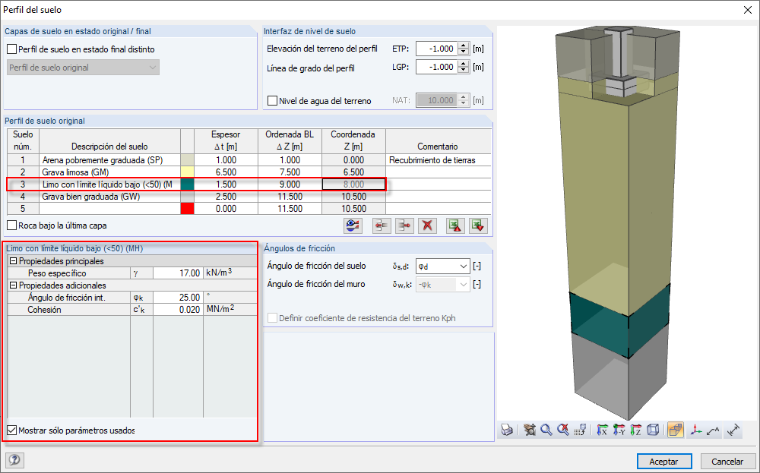Viewport: 760px width, 473px height.
Task: Click the camera view settings icon
Action: [530, 430]
